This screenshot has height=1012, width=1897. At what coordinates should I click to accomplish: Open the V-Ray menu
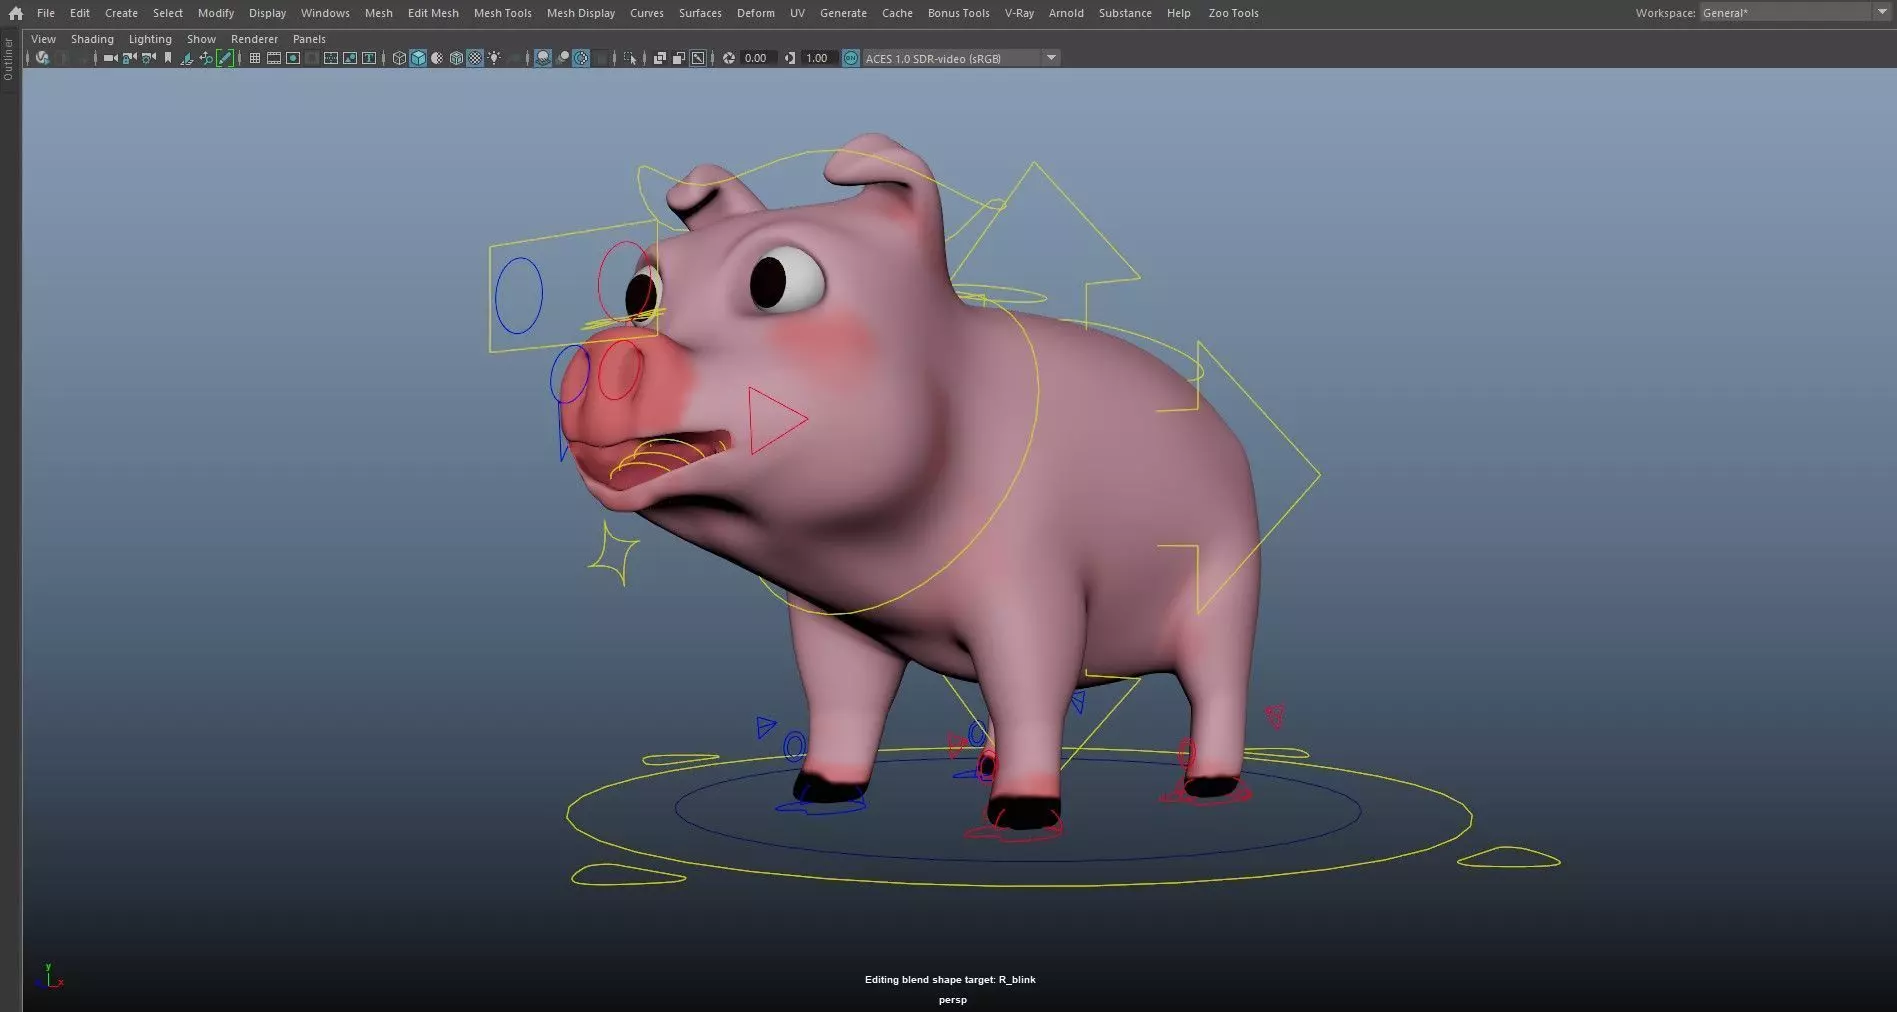point(1019,13)
